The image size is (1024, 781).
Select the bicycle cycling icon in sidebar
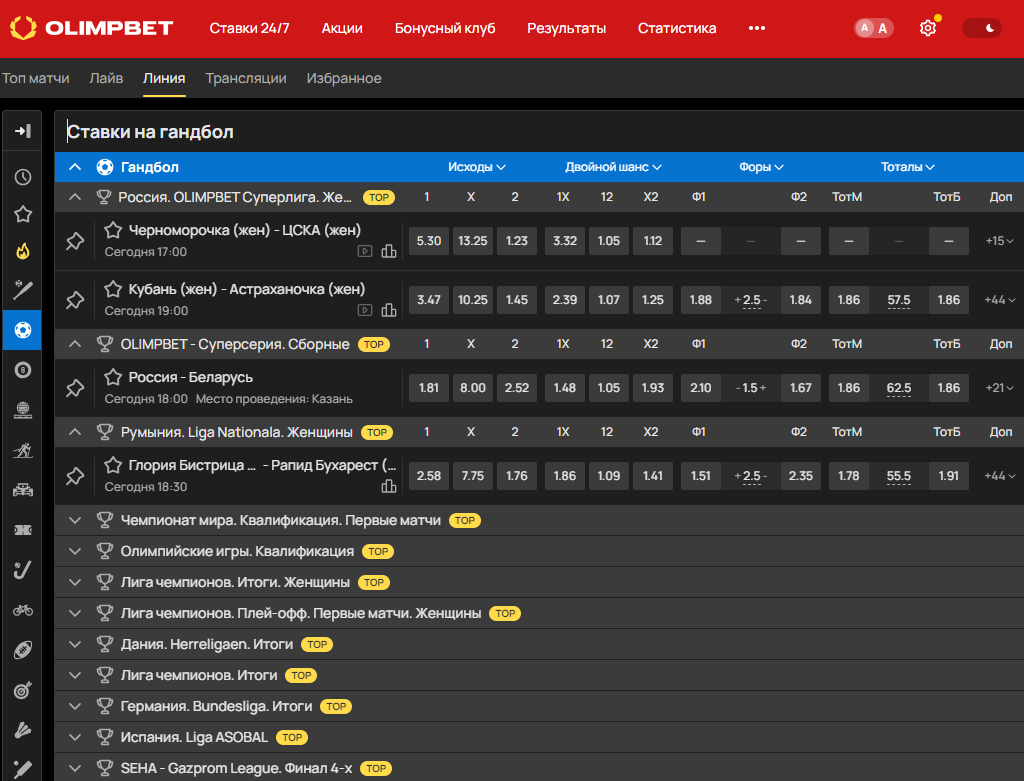coord(23,610)
